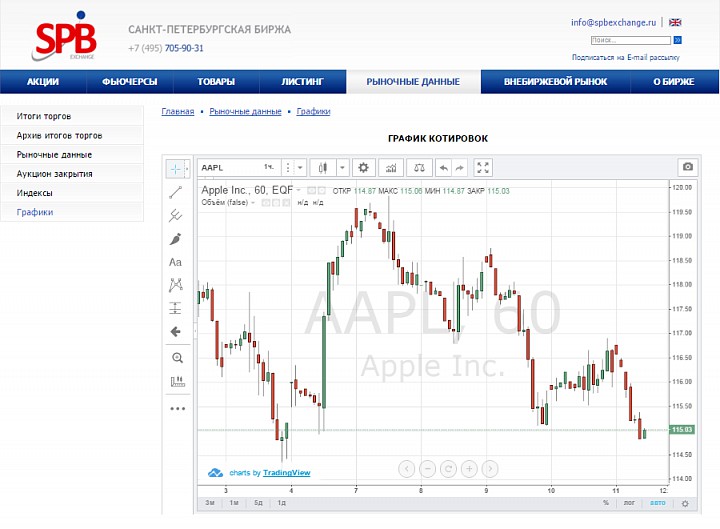Zoom out chart with the minus button
720x529 pixels.
coord(428,469)
